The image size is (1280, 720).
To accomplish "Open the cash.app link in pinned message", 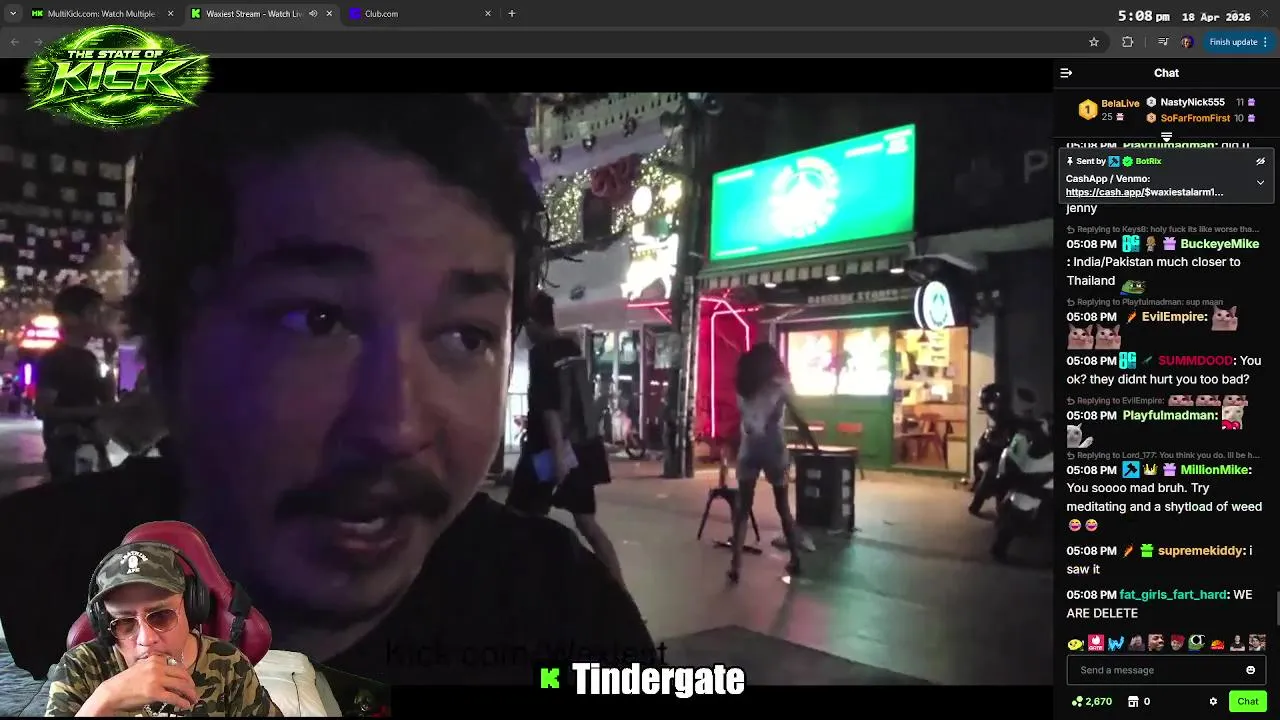I will (x=1144, y=192).
